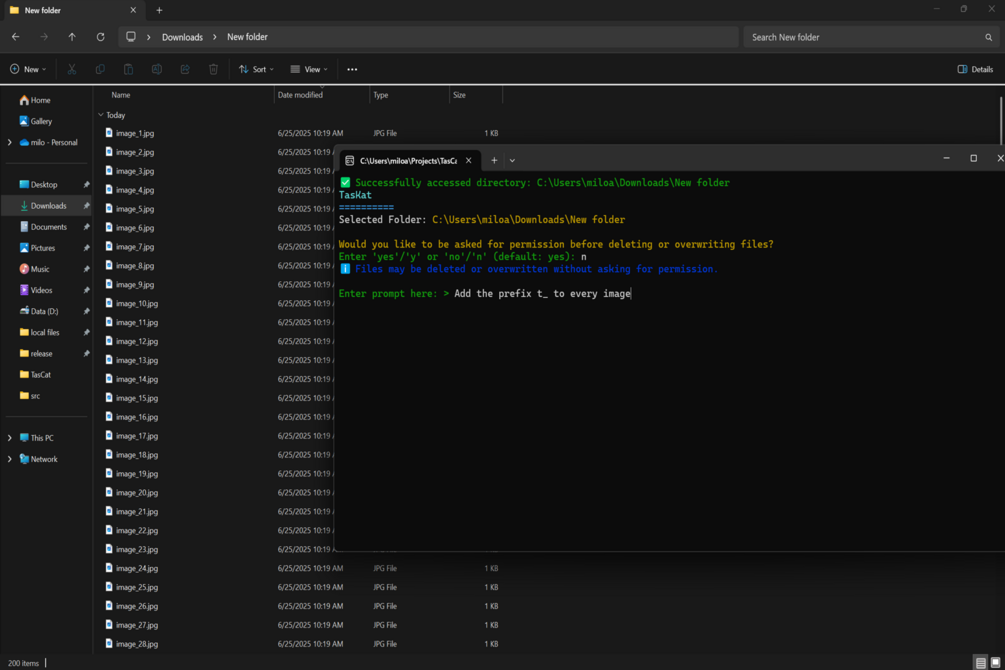This screenshot has width=1005, height=670.
Task: Open Videos in the sidebar
Action: [x=36, y=290]
